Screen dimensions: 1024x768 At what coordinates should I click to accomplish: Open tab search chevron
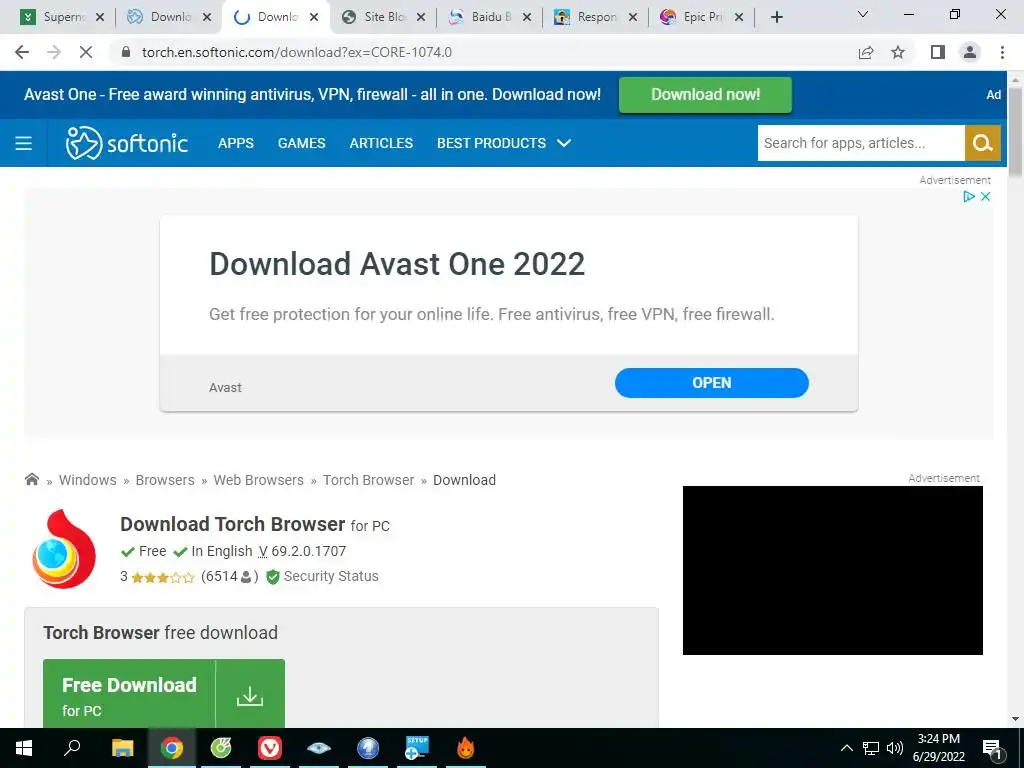point(863,14)
